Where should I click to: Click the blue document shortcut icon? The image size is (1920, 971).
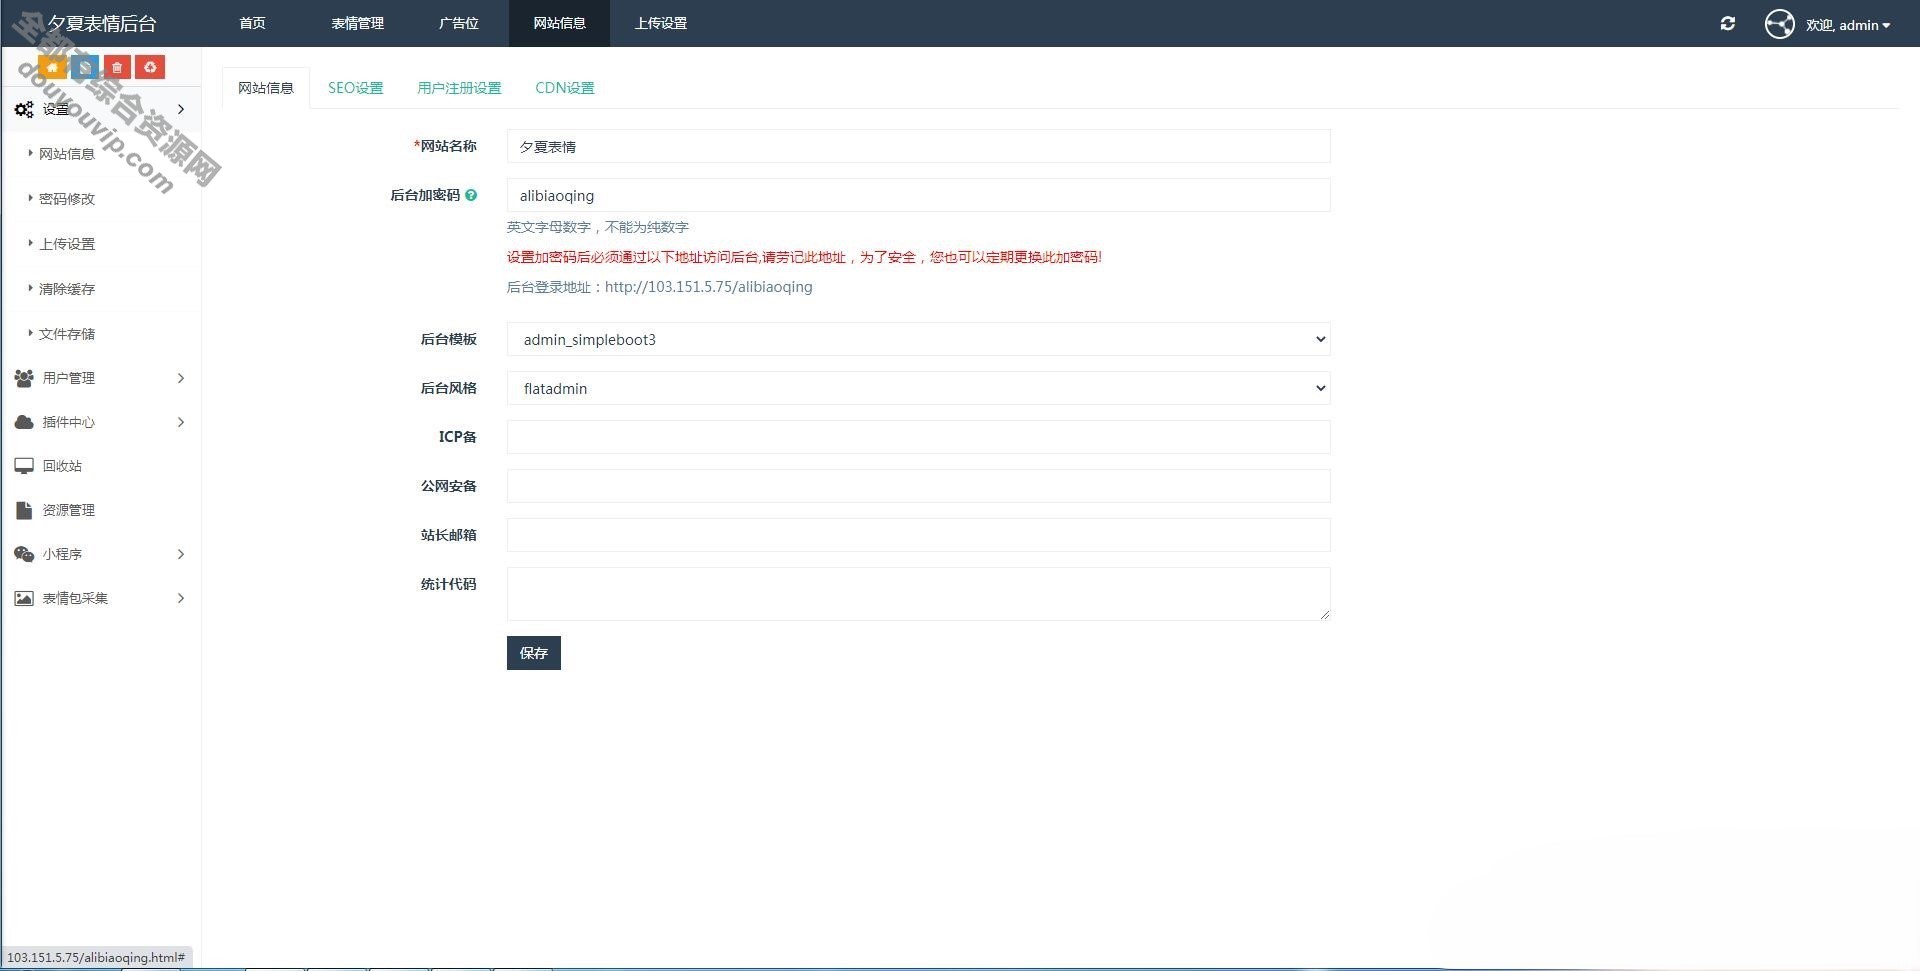tap(85, 67)
